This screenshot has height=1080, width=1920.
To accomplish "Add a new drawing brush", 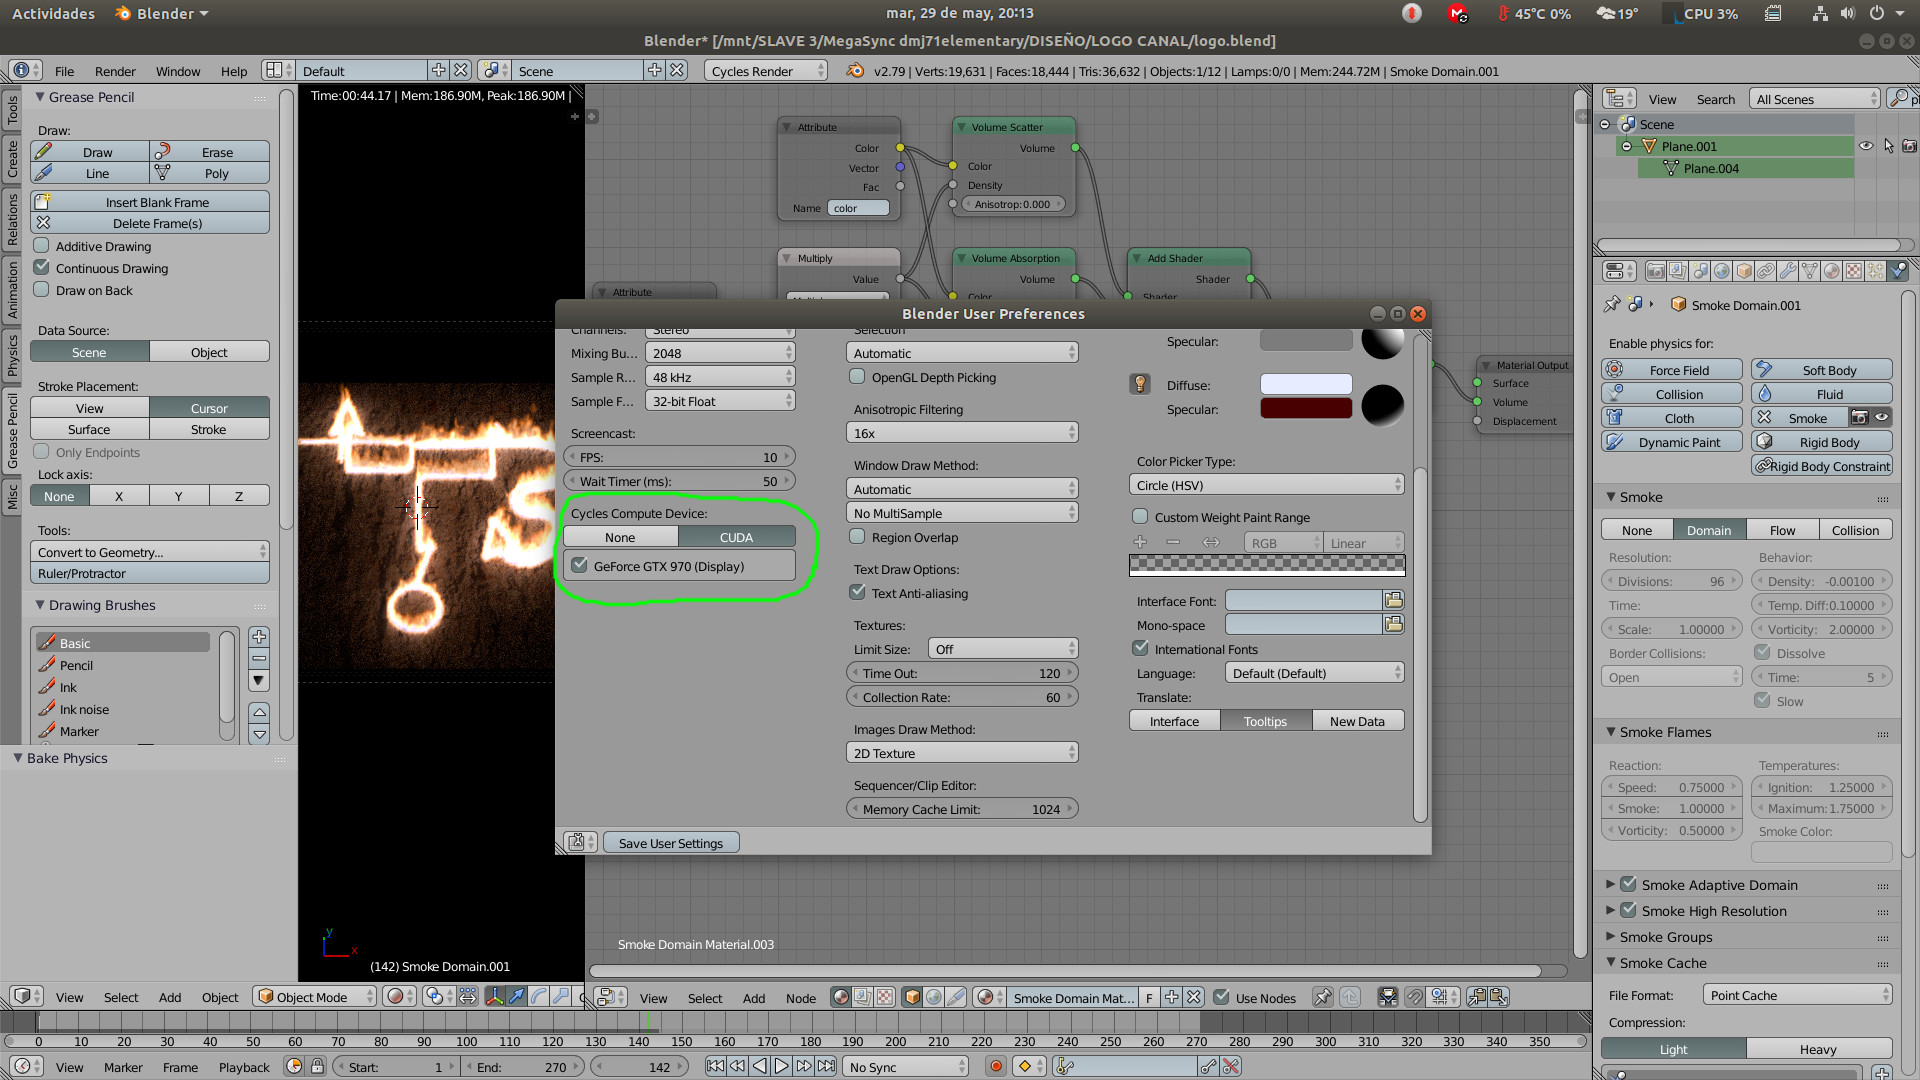I will point(259,637).
